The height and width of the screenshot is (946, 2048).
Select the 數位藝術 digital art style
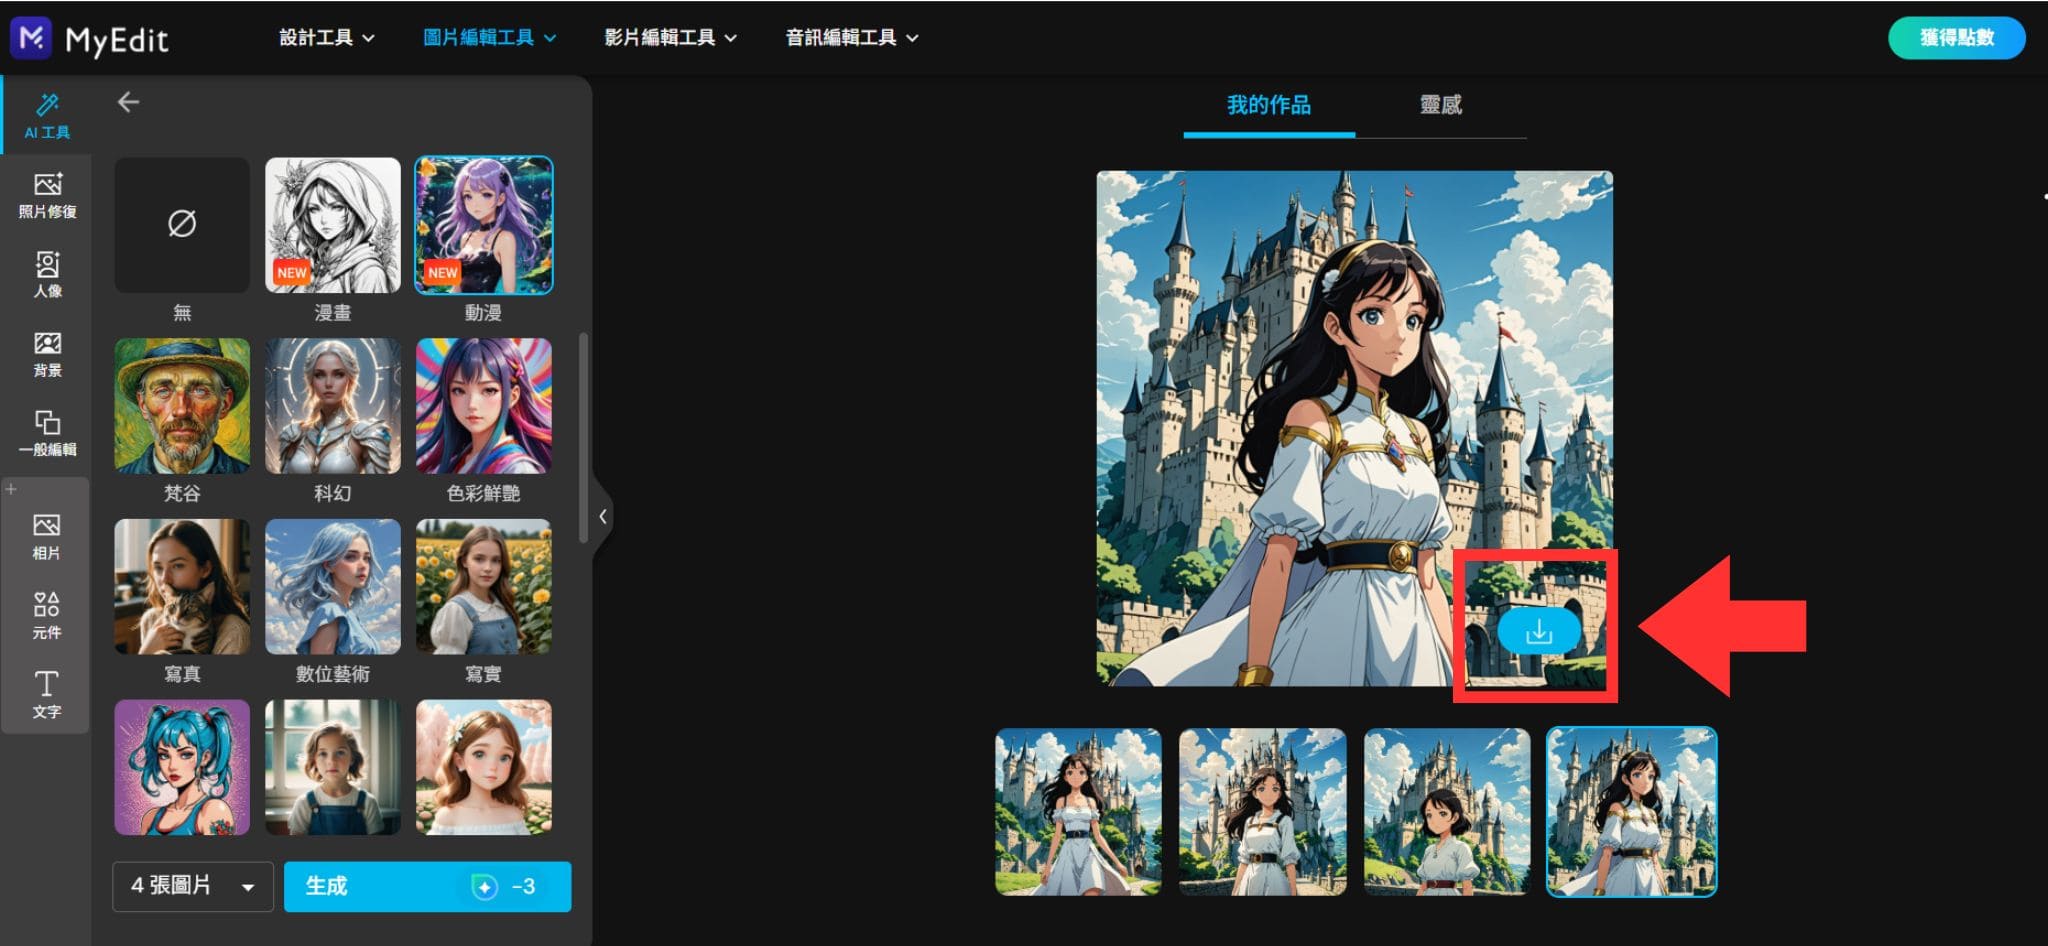(x=333, y=587)
